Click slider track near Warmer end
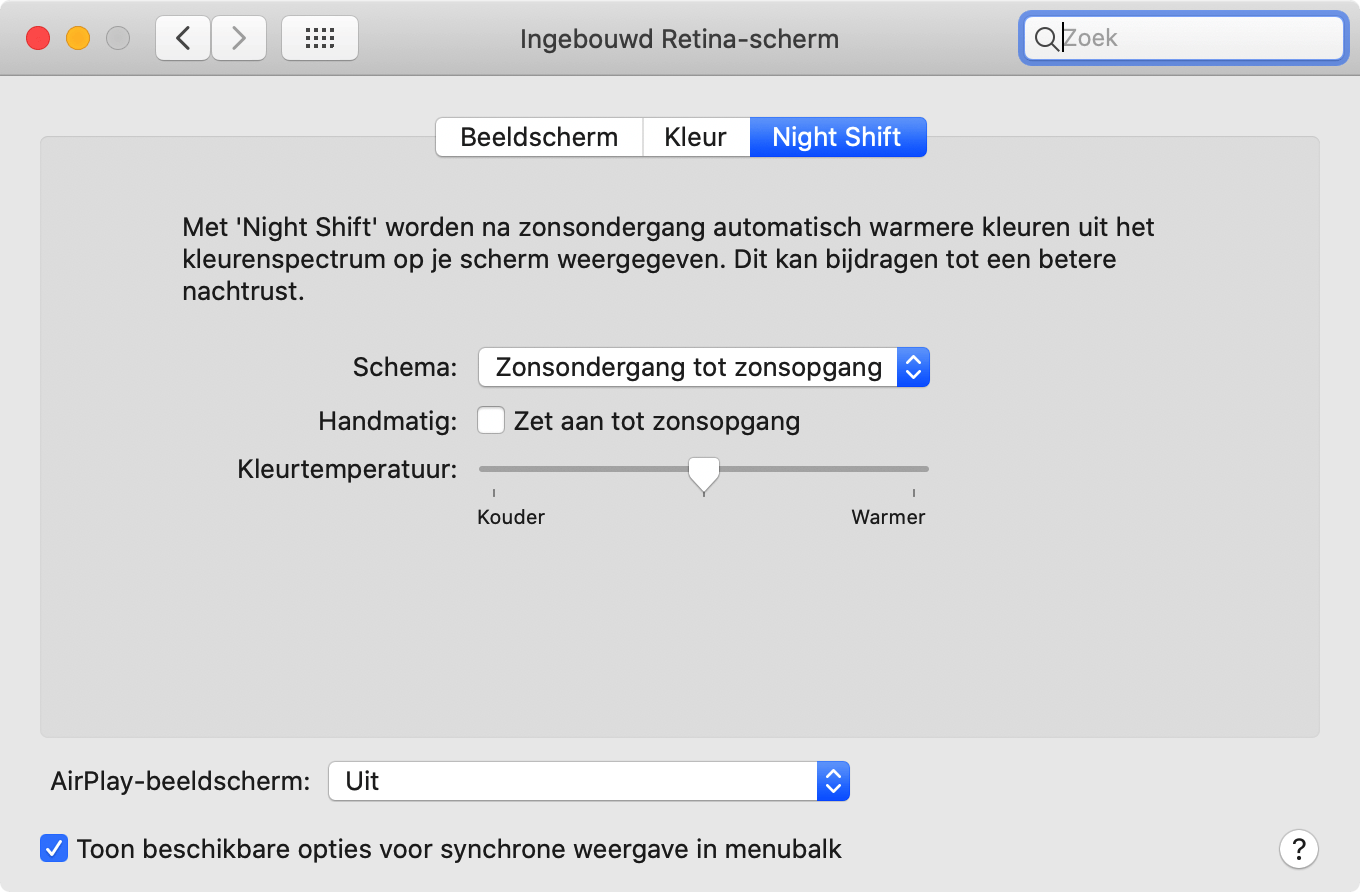This screenshot has width=1360, height=892. pos(900,468)
